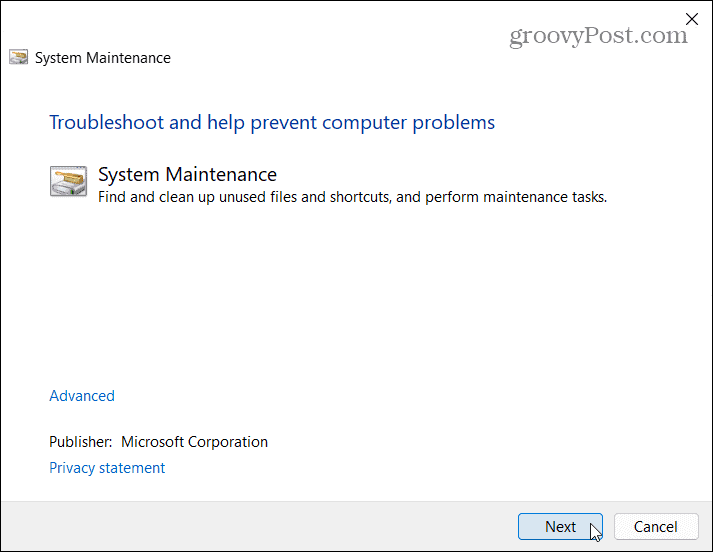The width and height of the screenshot is (713, 555).
Task: Click the word 'Troubleshoot' in the heading
Action: (106, 122)
